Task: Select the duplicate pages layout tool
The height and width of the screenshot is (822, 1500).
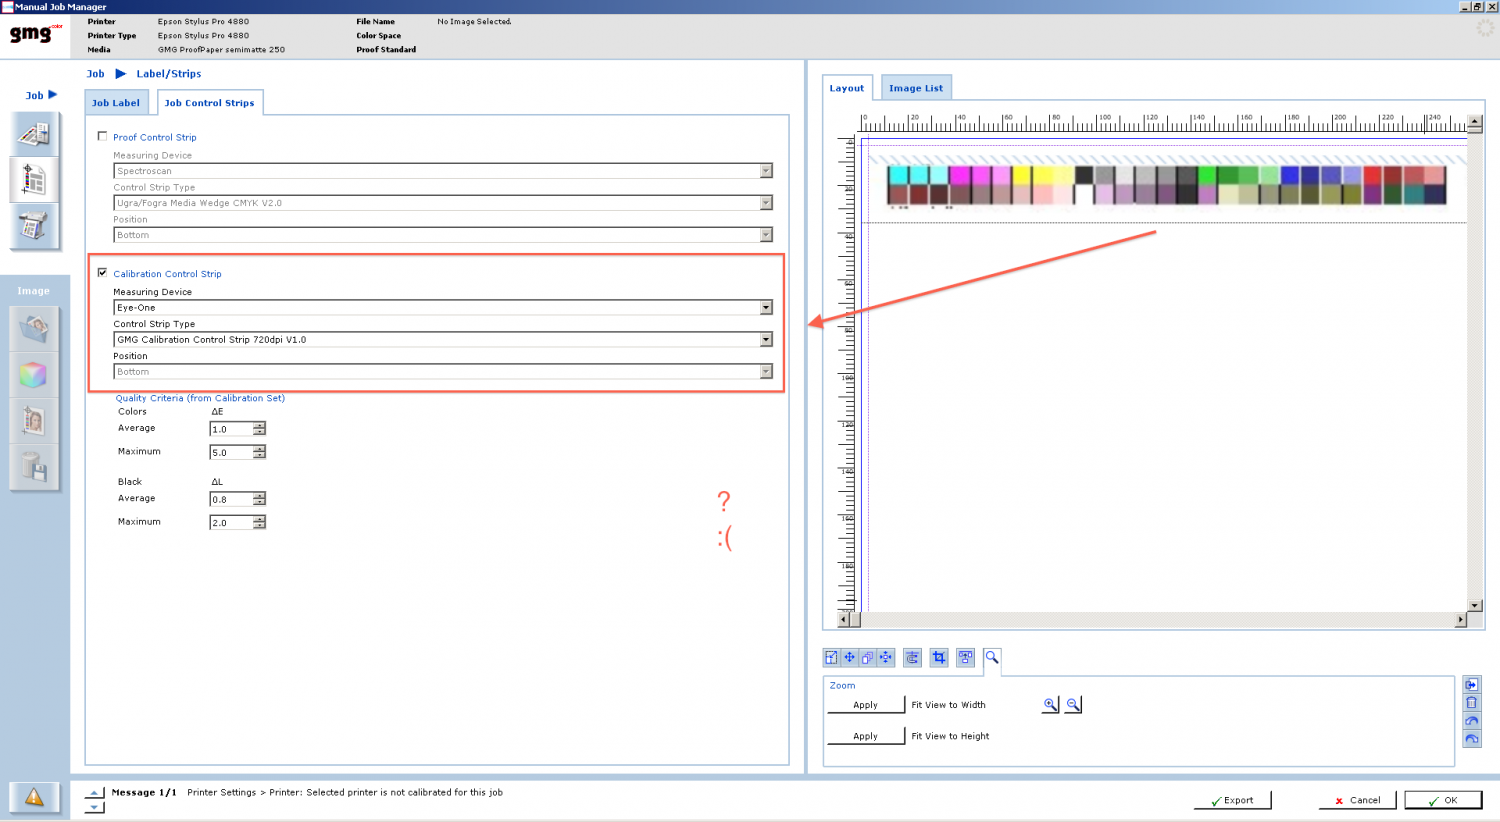Action: tap(867, 657)
